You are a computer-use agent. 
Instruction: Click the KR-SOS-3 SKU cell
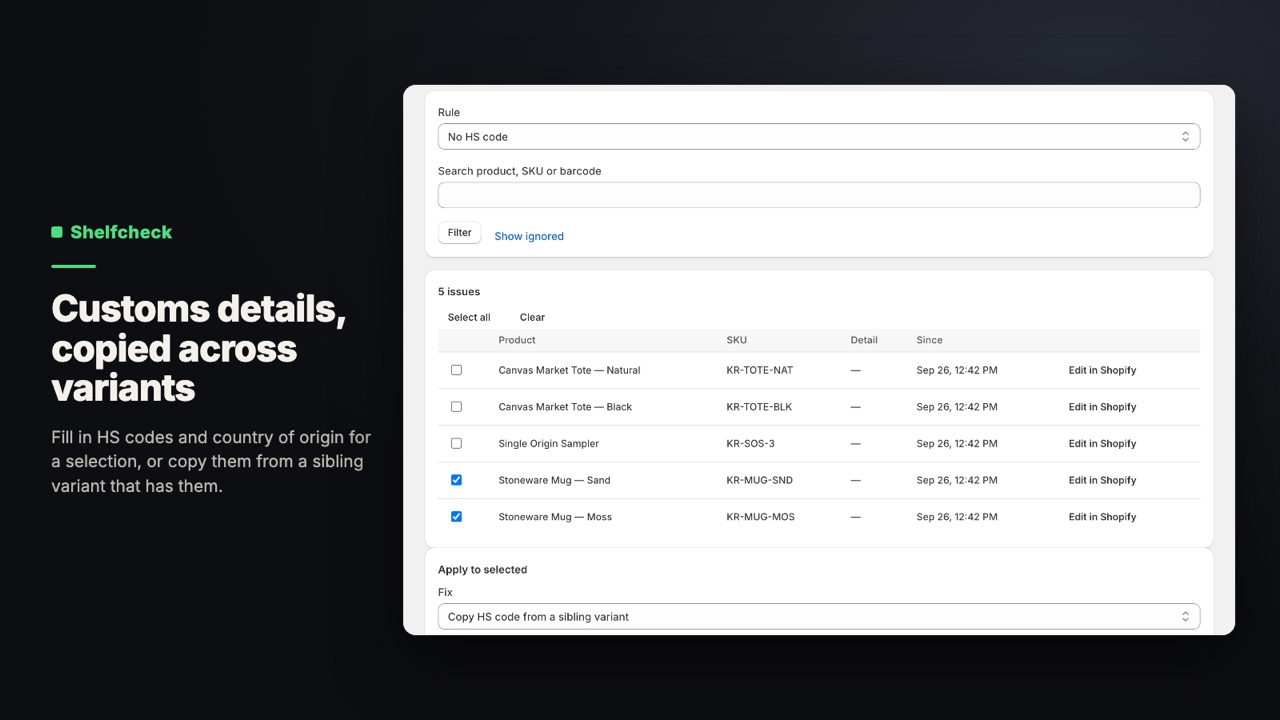click(x=750, y=443)
